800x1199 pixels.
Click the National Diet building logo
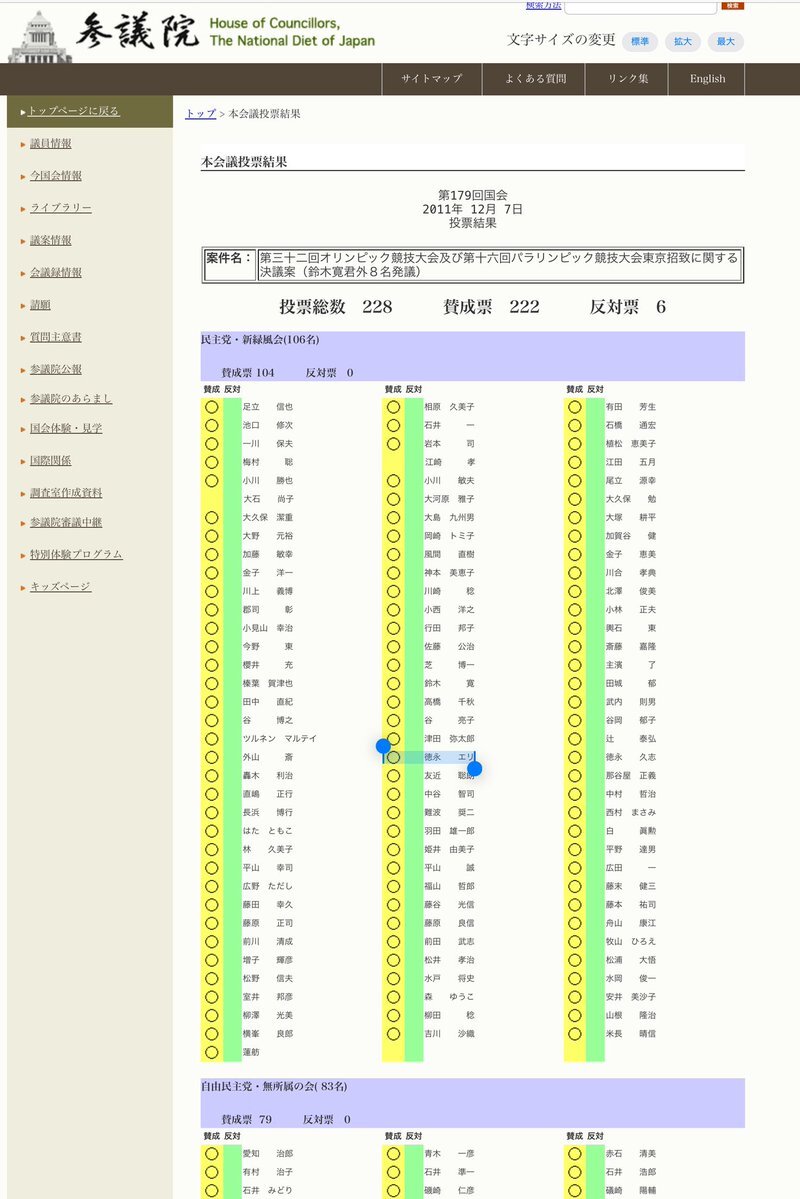40,37
